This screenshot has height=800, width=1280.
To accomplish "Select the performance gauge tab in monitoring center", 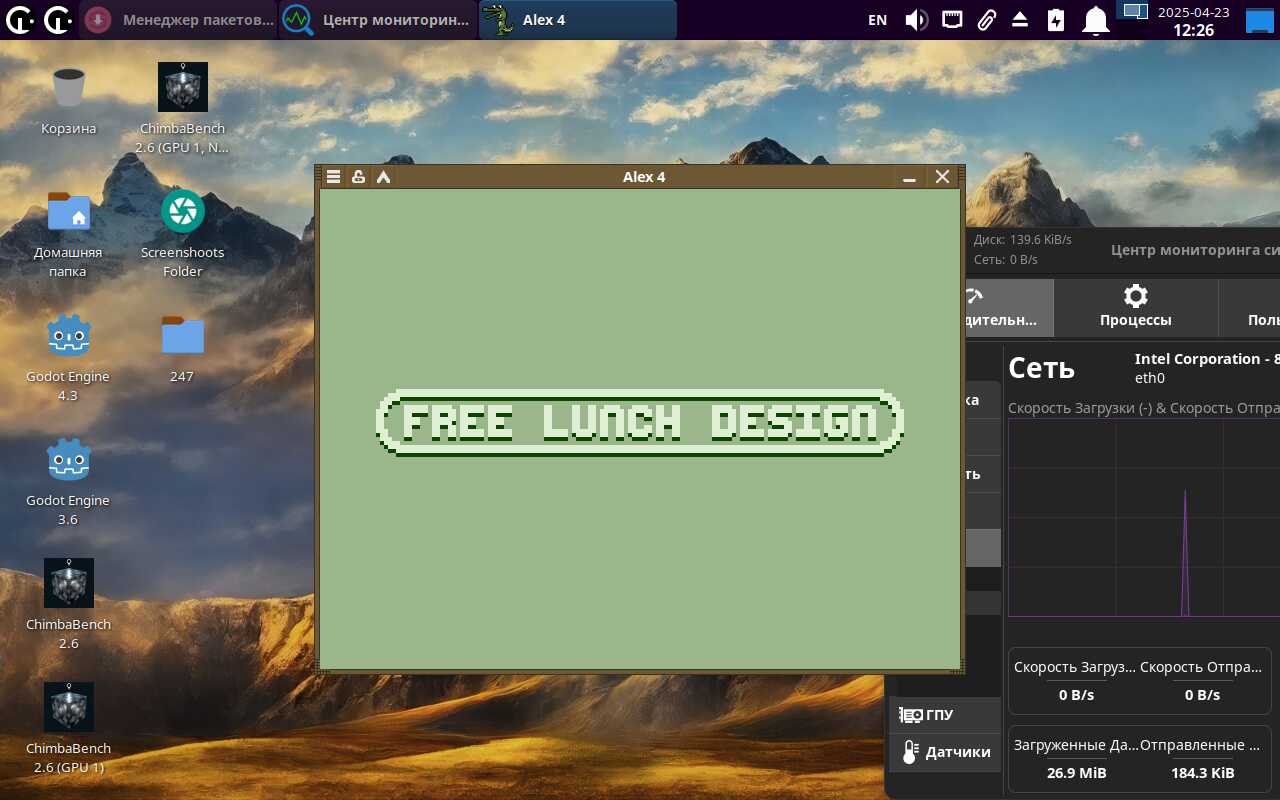I will (1010, 307).
